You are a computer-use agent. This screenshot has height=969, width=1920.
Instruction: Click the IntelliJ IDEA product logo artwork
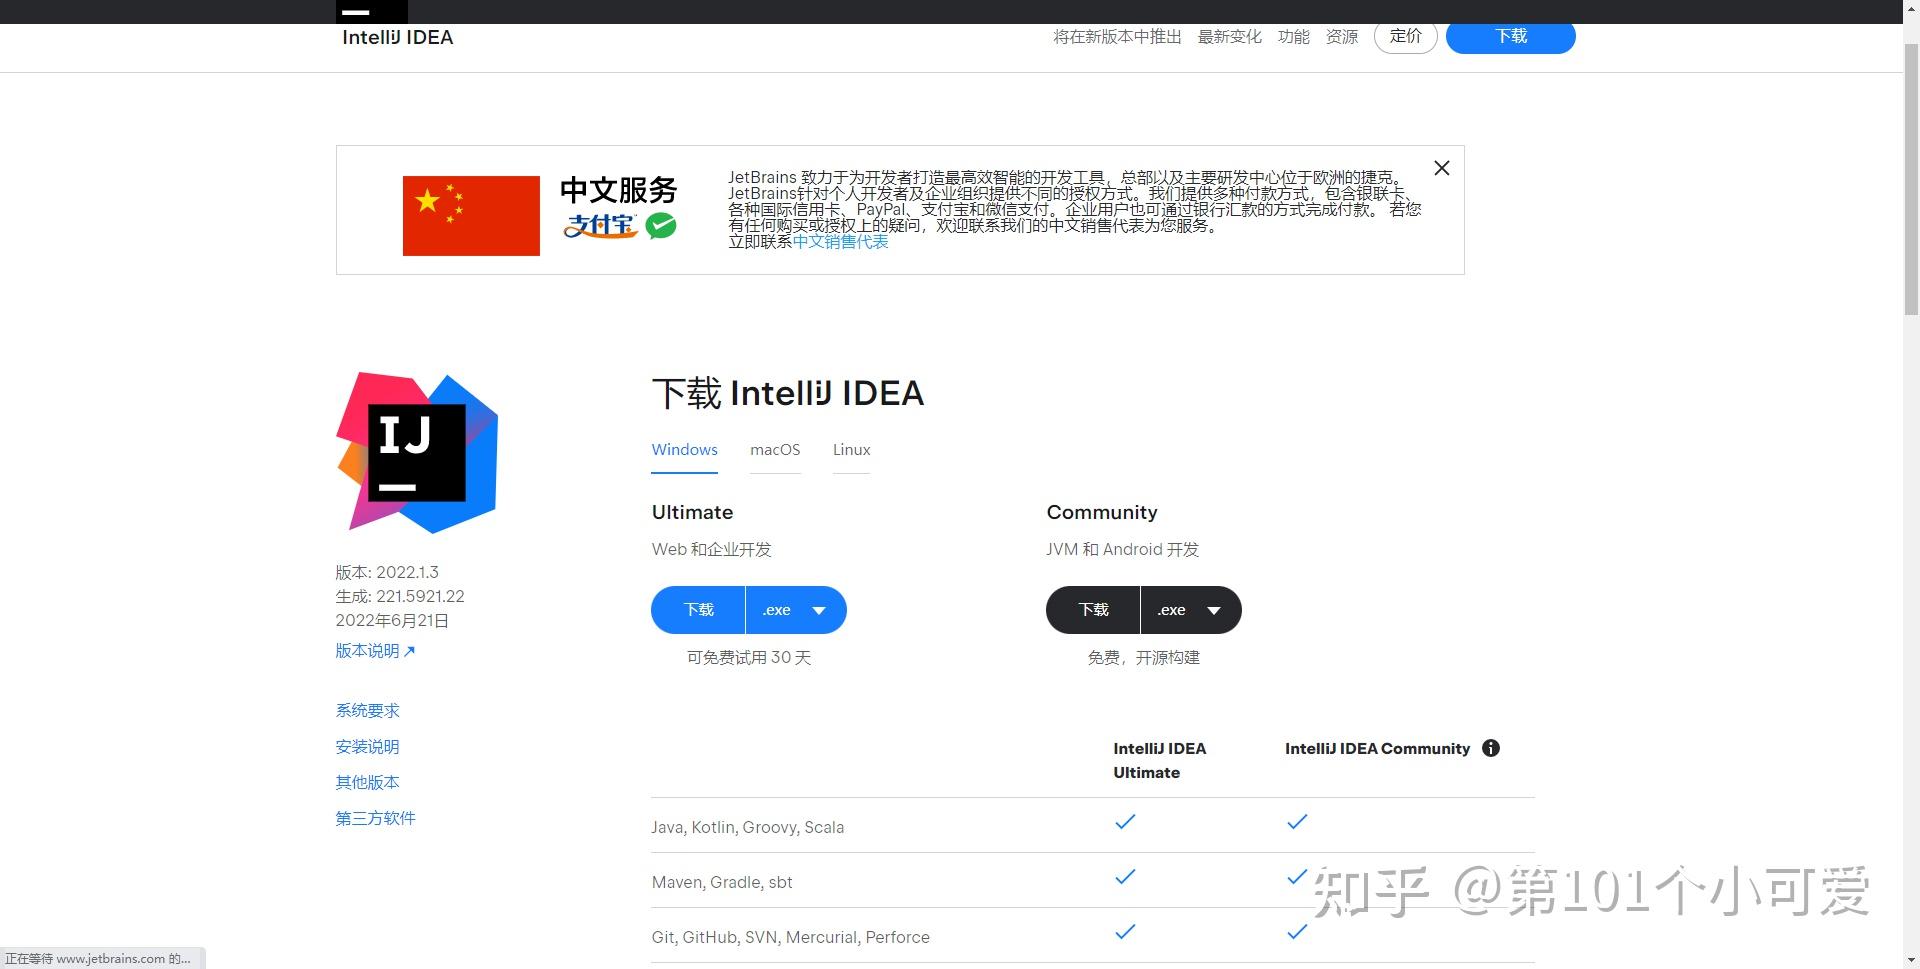click(415, 452)
